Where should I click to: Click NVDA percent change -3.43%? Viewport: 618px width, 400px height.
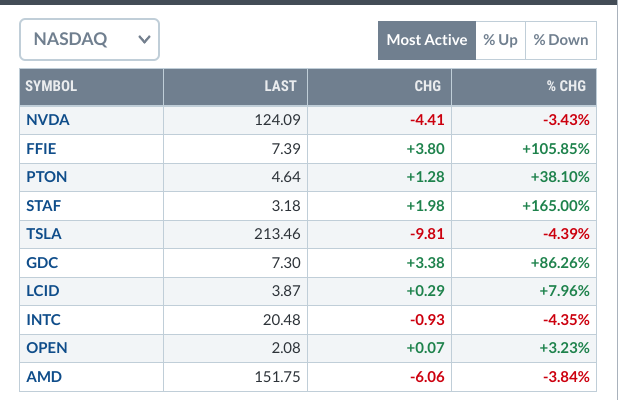pos(566,120)
